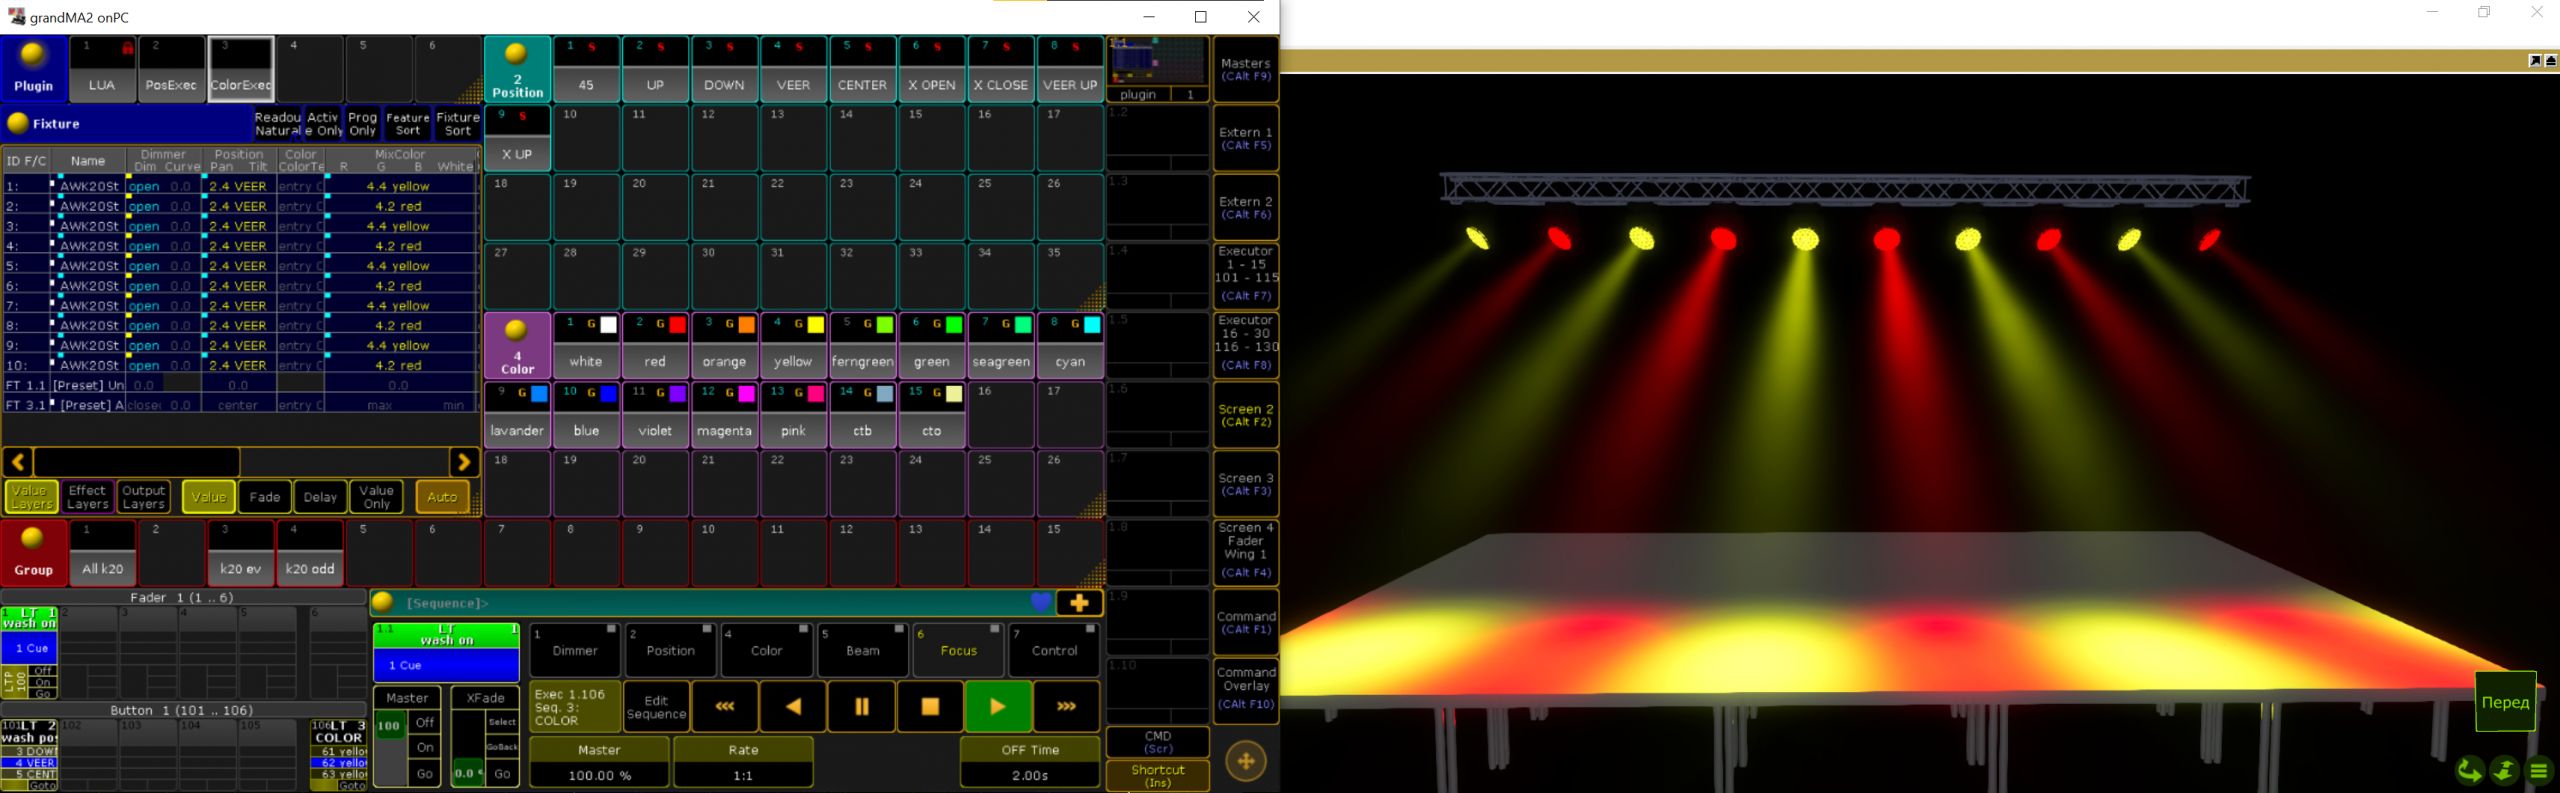Toggle the Prog Only option
Image resolution: width=2560 pixels, height=793 pixels.
pyautogui.click(x=362, y=124)
